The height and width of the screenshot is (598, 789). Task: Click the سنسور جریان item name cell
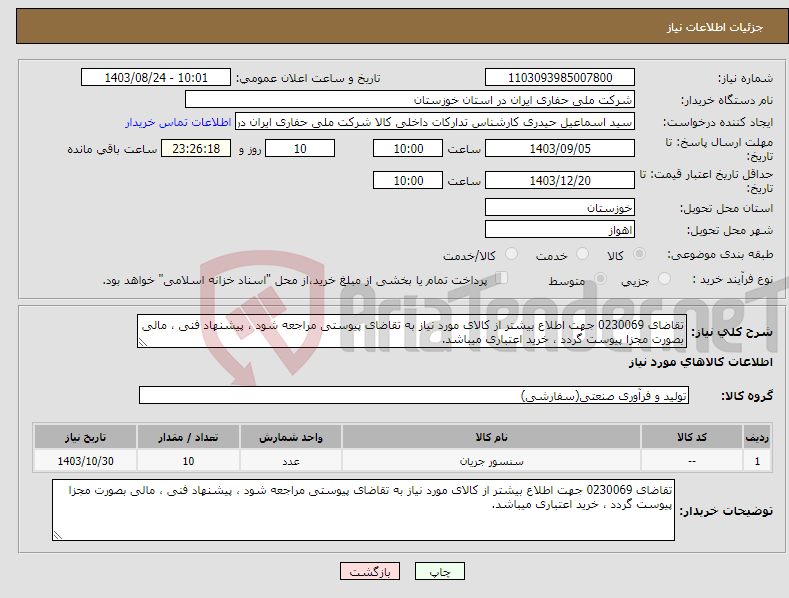point(491,461)
